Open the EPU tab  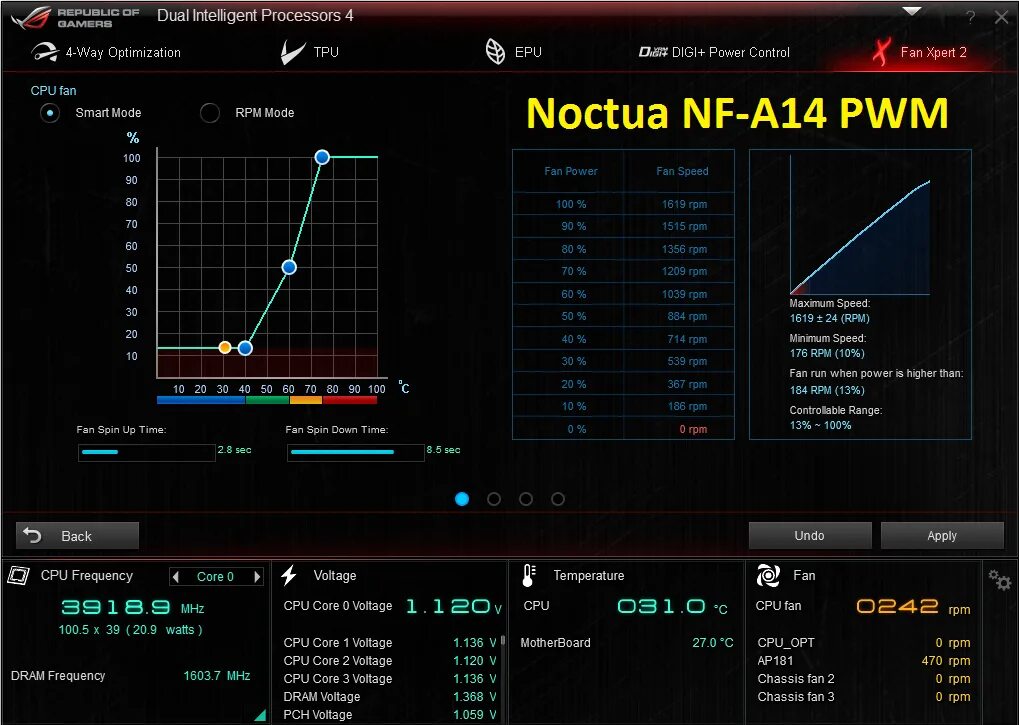coord(513,52)
